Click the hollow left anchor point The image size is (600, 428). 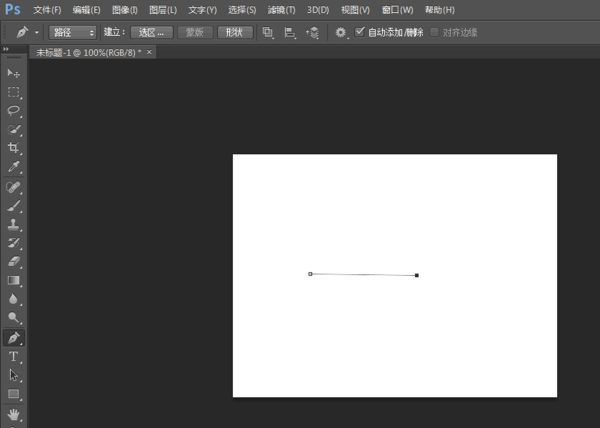click(310, 274)
